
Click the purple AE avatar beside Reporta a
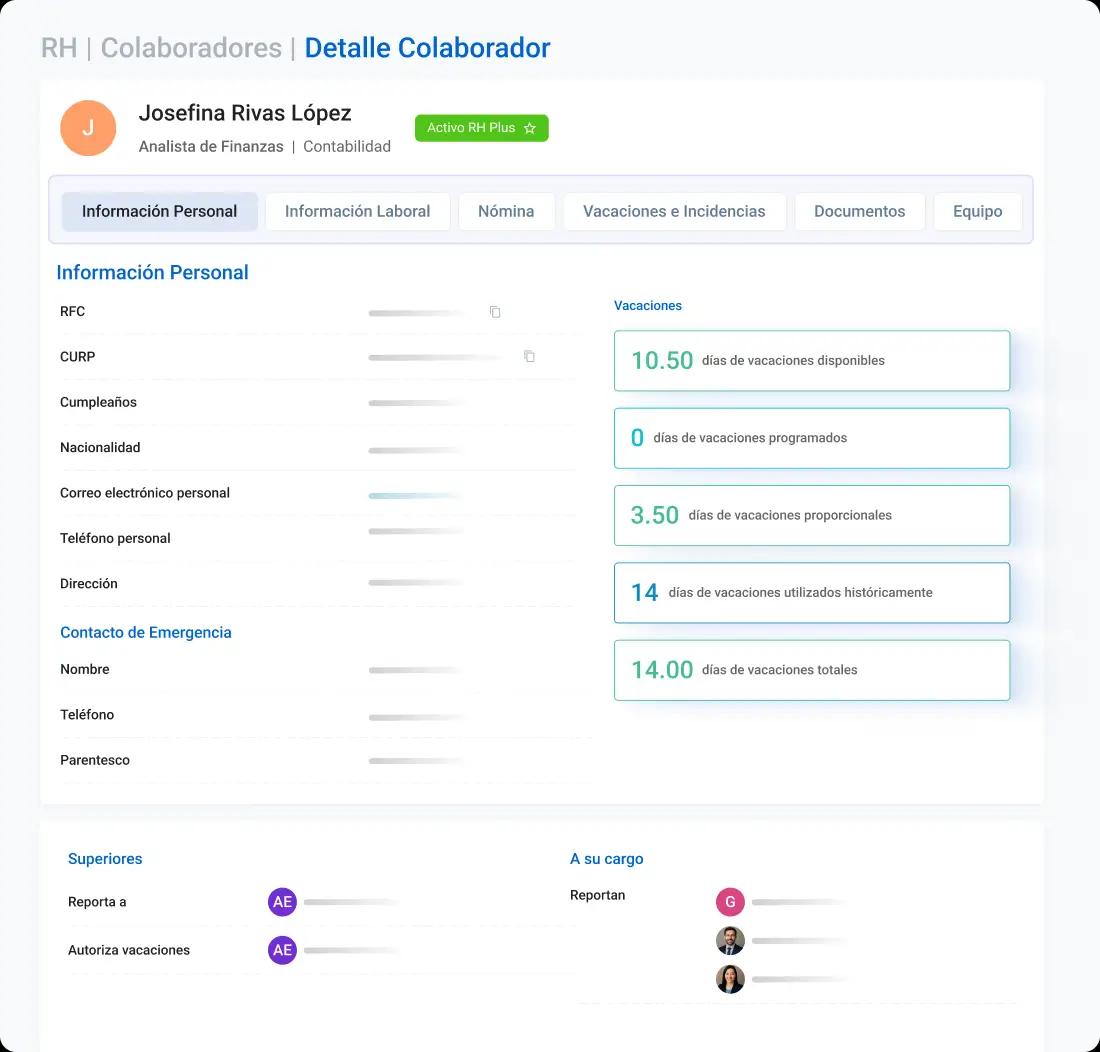[282, 902]
